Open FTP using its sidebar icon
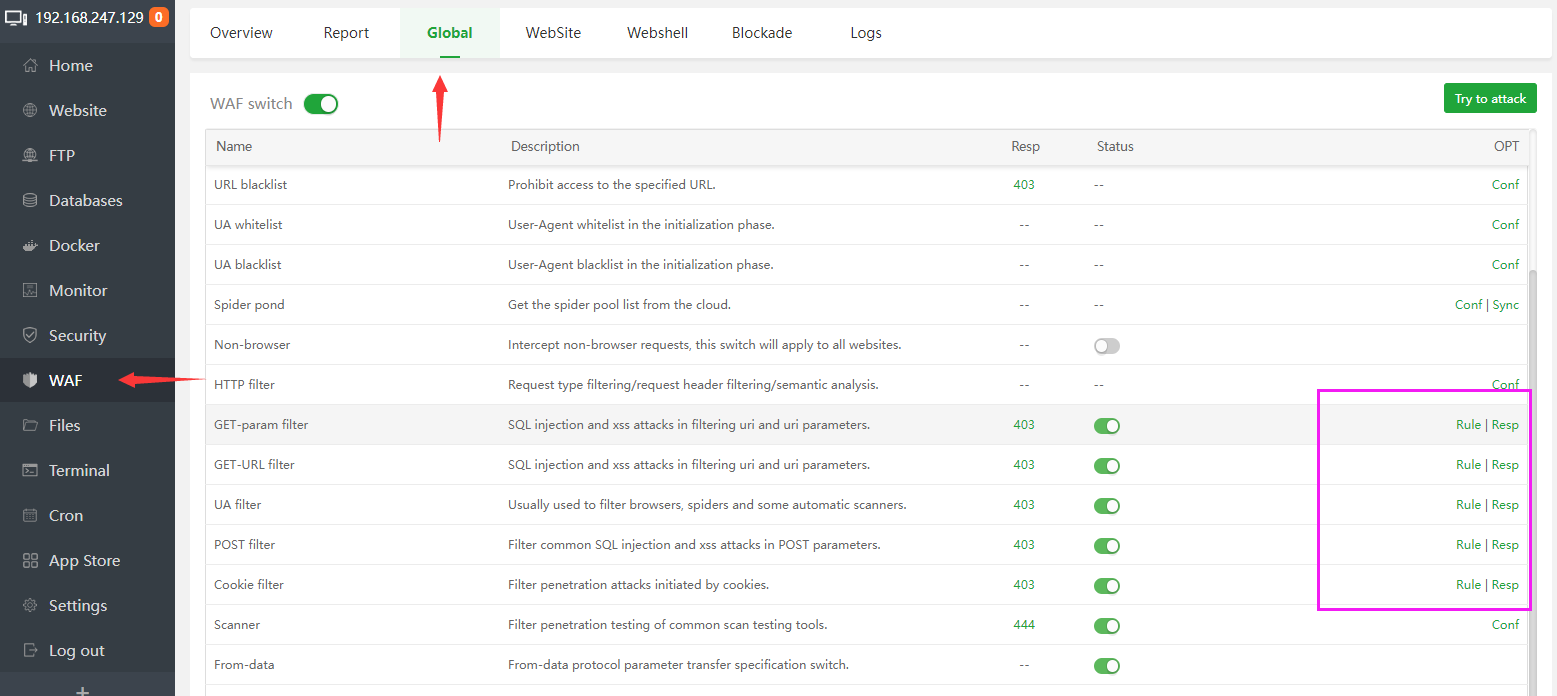1557x696 pixels. pos(30,156)
